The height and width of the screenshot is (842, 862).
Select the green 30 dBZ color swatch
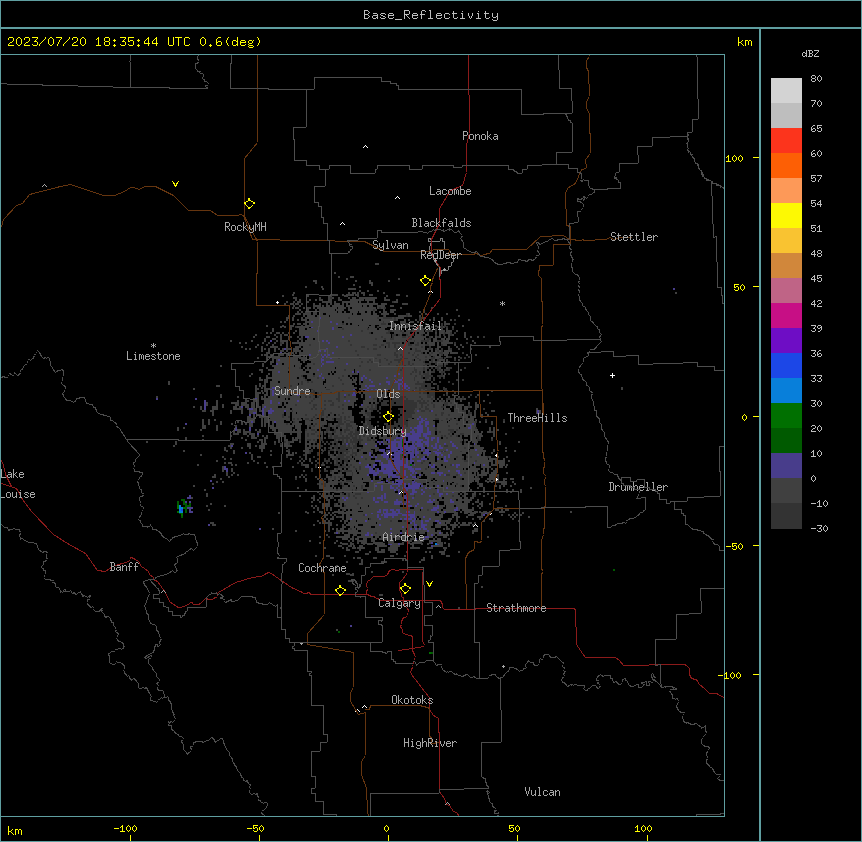pos(786,416)
